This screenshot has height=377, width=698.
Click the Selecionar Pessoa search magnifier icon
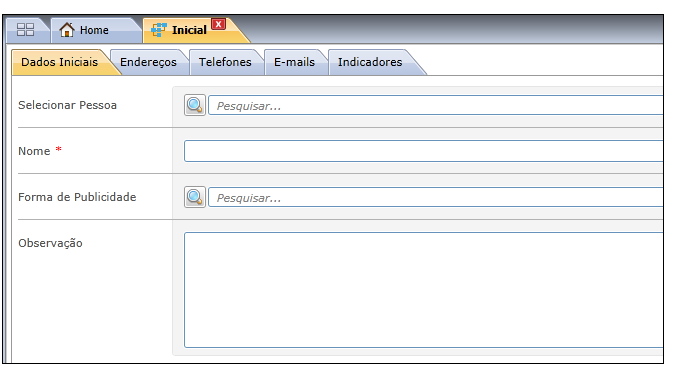[195, 105]
